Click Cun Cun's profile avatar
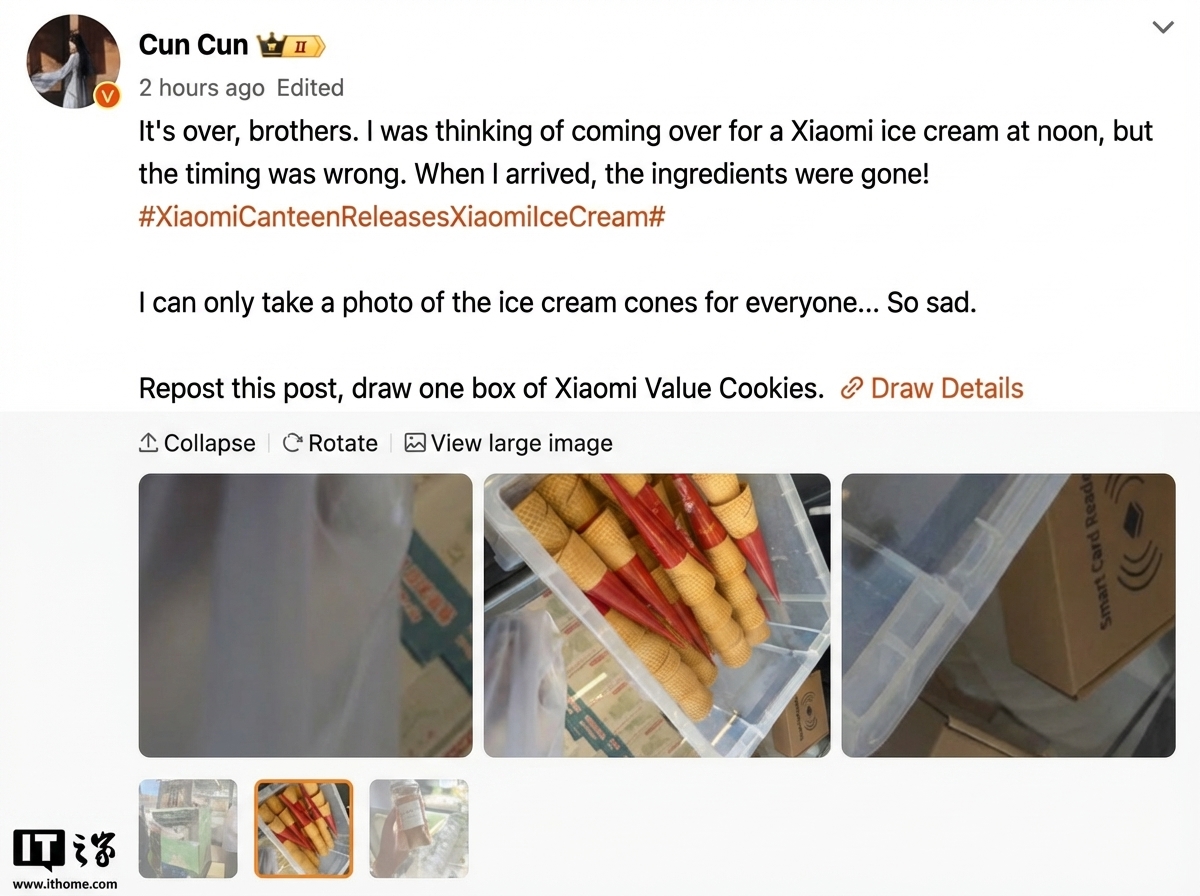This screenshot has width=1200, height=896. click(70, 62)
